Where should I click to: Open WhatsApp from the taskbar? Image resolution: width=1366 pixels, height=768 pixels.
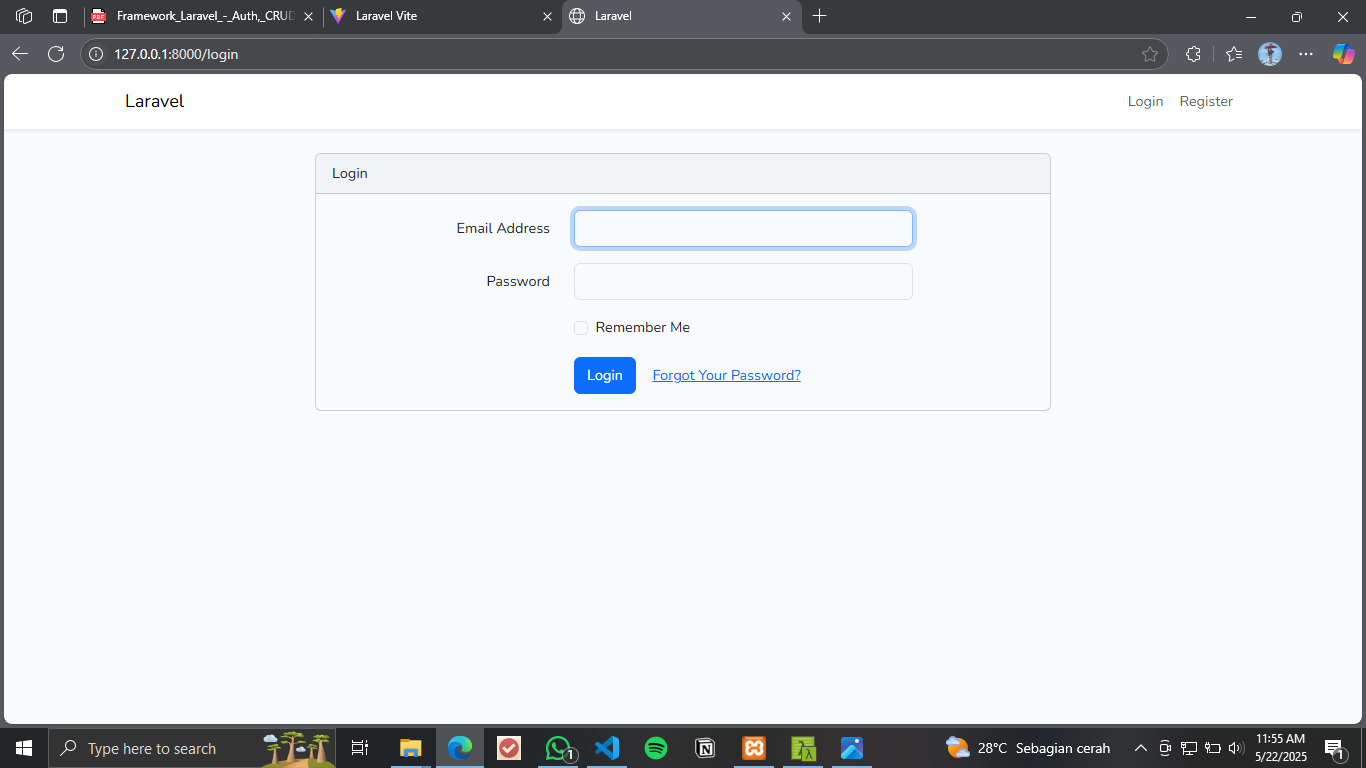tap(558, 747)
